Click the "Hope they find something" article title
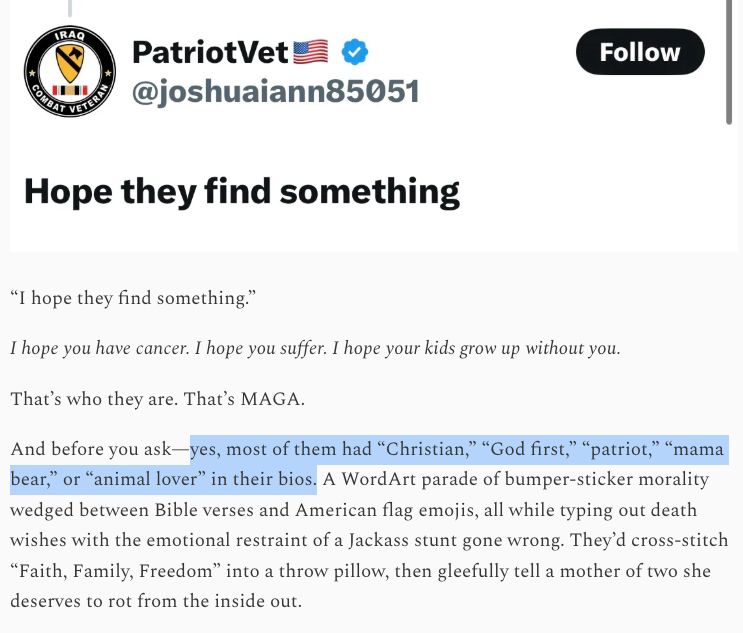 click(x=242, y=192)
